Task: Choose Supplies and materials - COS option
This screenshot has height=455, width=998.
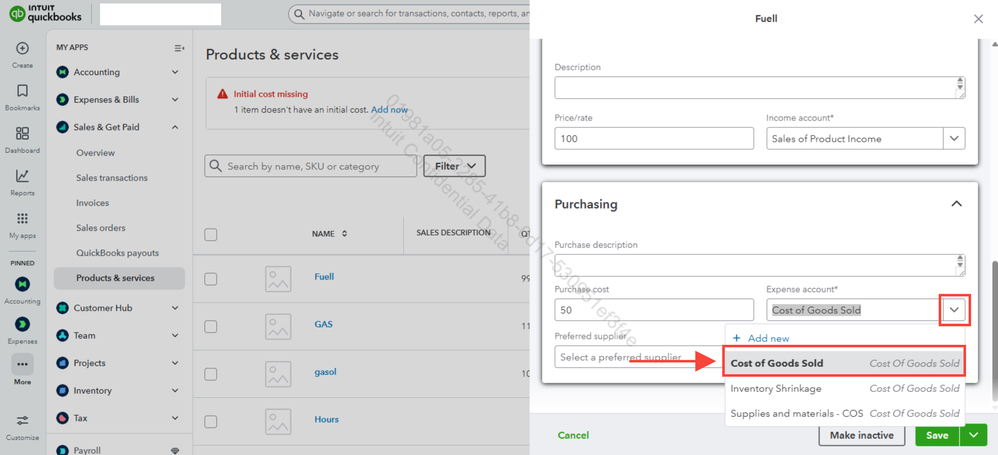Action: click(x=845, y=414)
